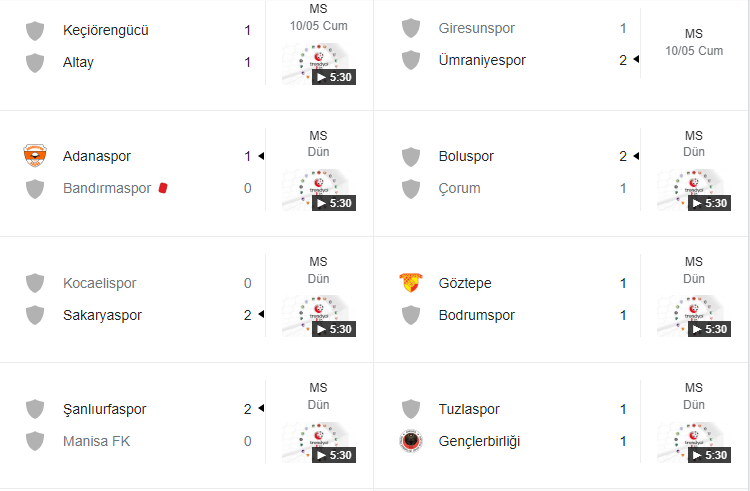Play Kocaelispor vs Sakaryaspor highlights video

point(319,316)
